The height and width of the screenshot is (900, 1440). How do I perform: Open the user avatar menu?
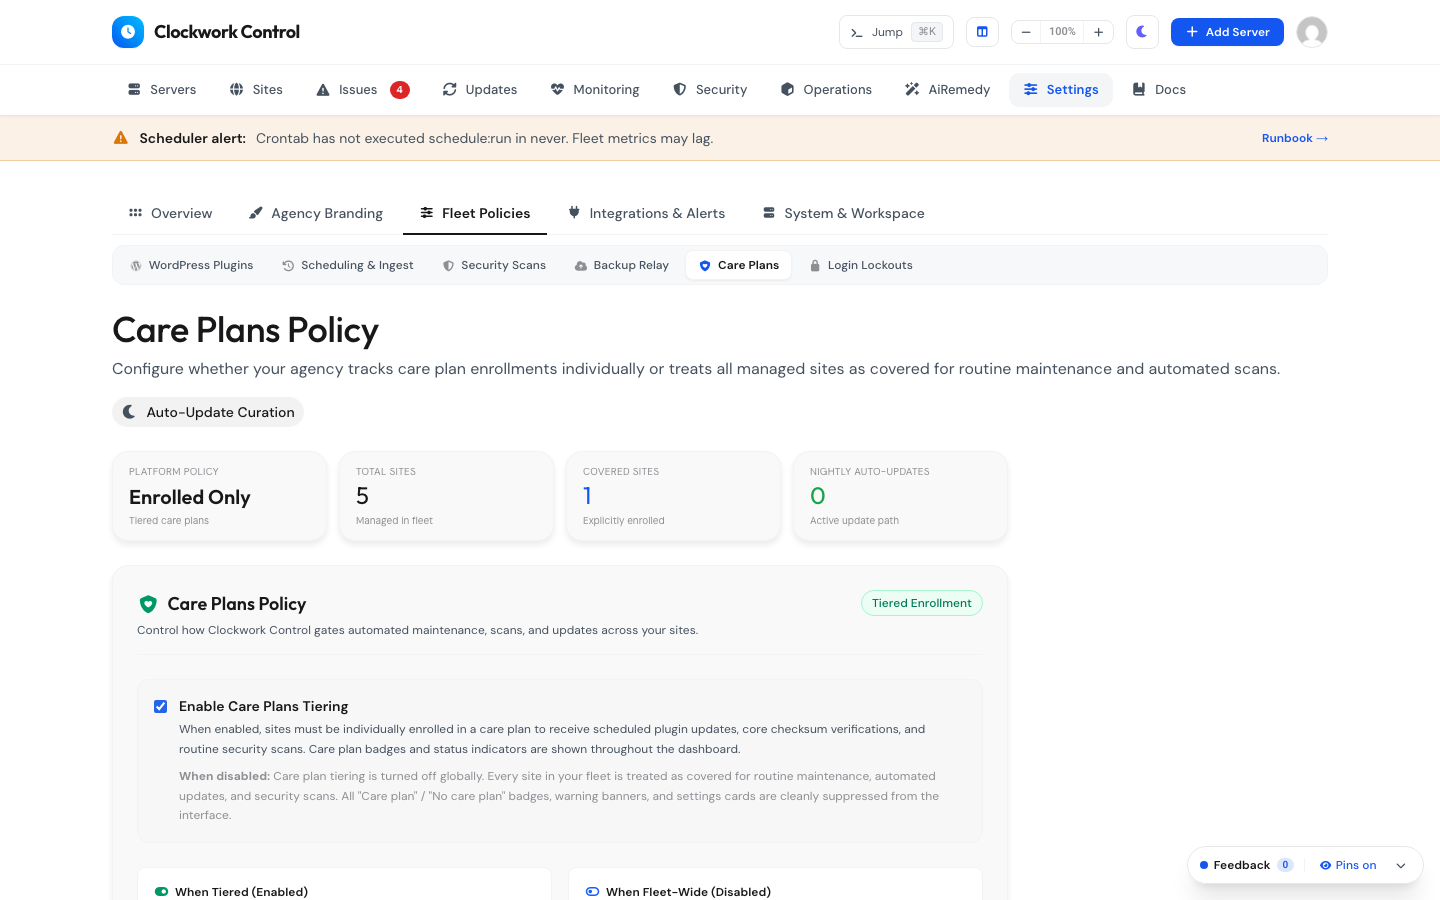[x=1312, y=32]
